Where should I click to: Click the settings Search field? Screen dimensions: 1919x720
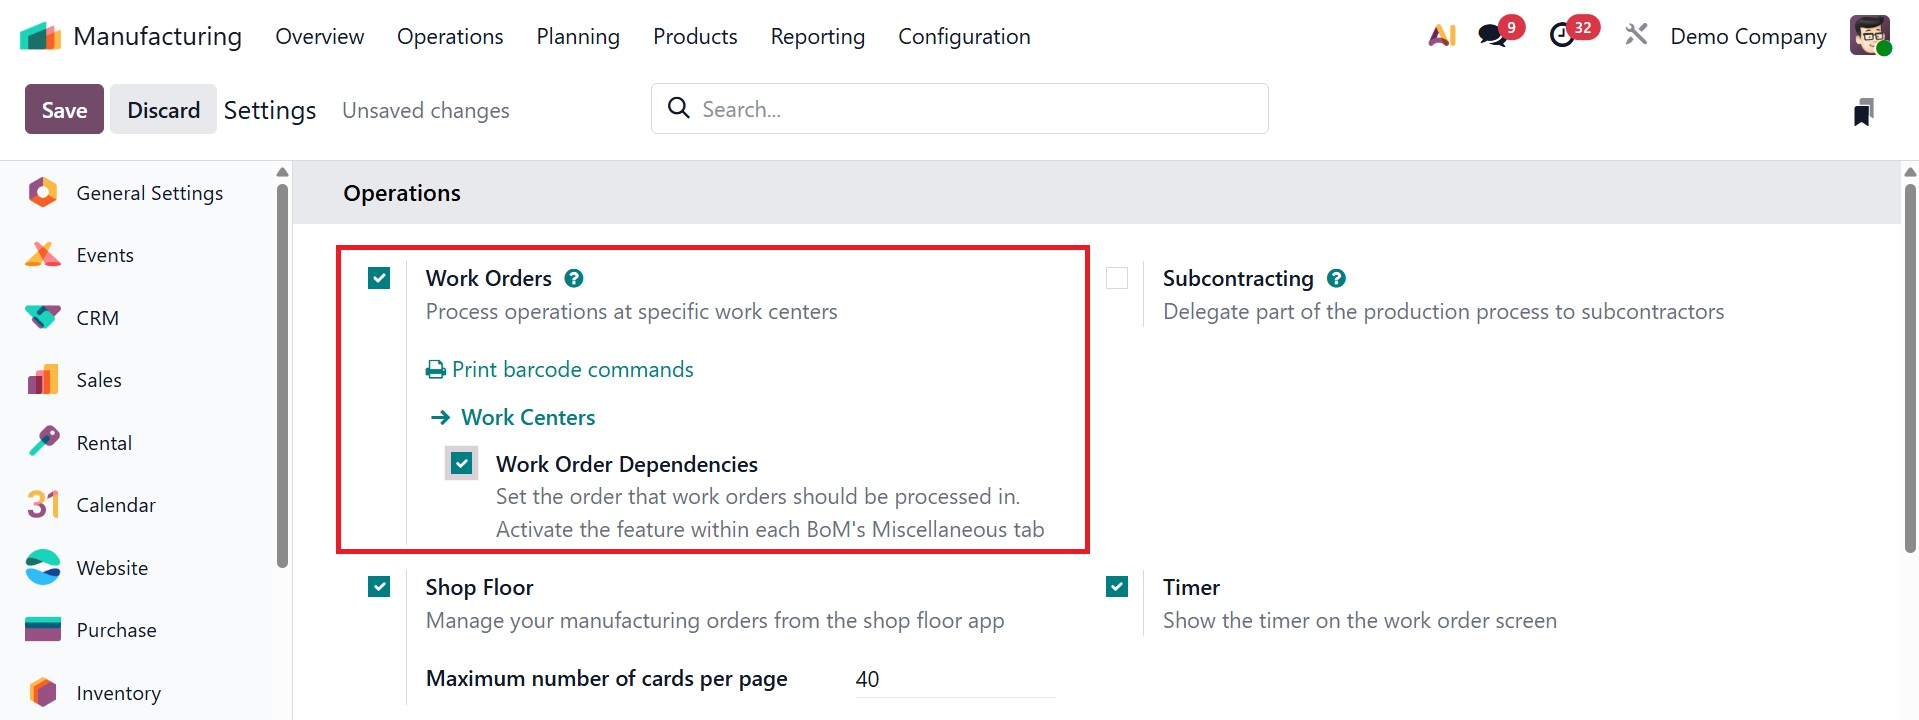[960, 109]
